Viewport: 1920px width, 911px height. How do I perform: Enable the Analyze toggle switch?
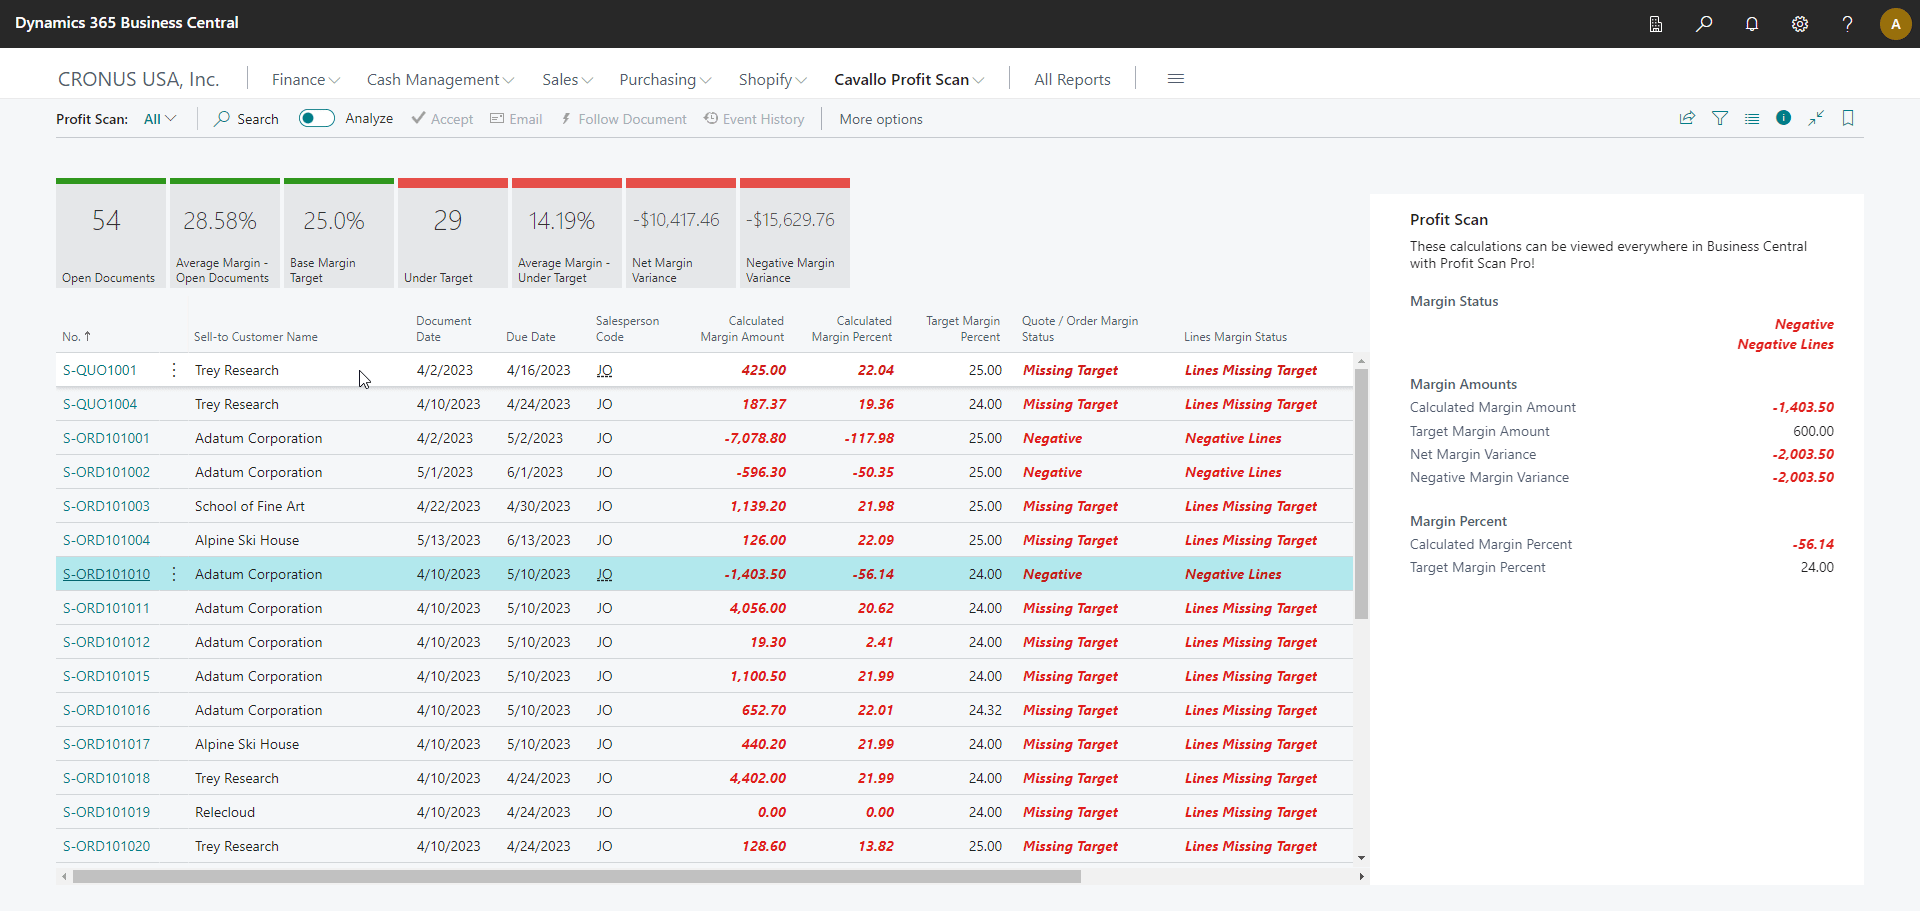(x=316, y=119)
